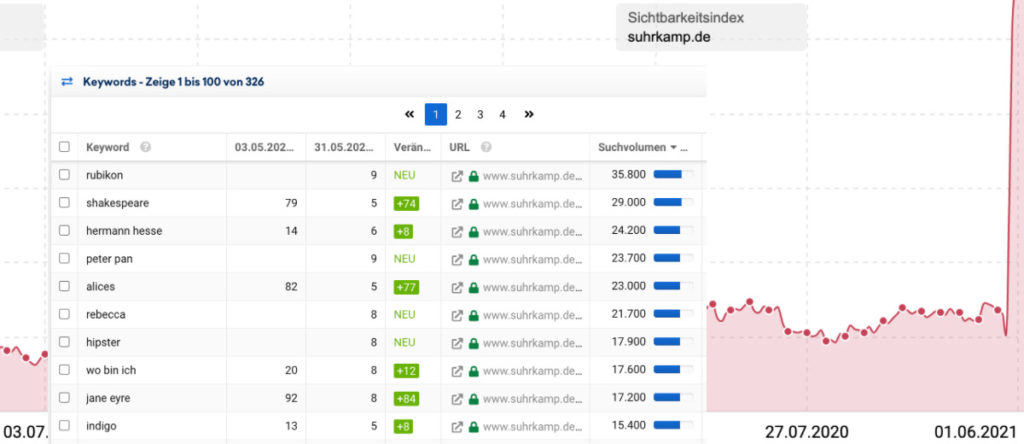1024x444 pixels.
Task: Open the suhrkamp.de URL for alices
Action: pyautogui.click(x=531, y=287)
